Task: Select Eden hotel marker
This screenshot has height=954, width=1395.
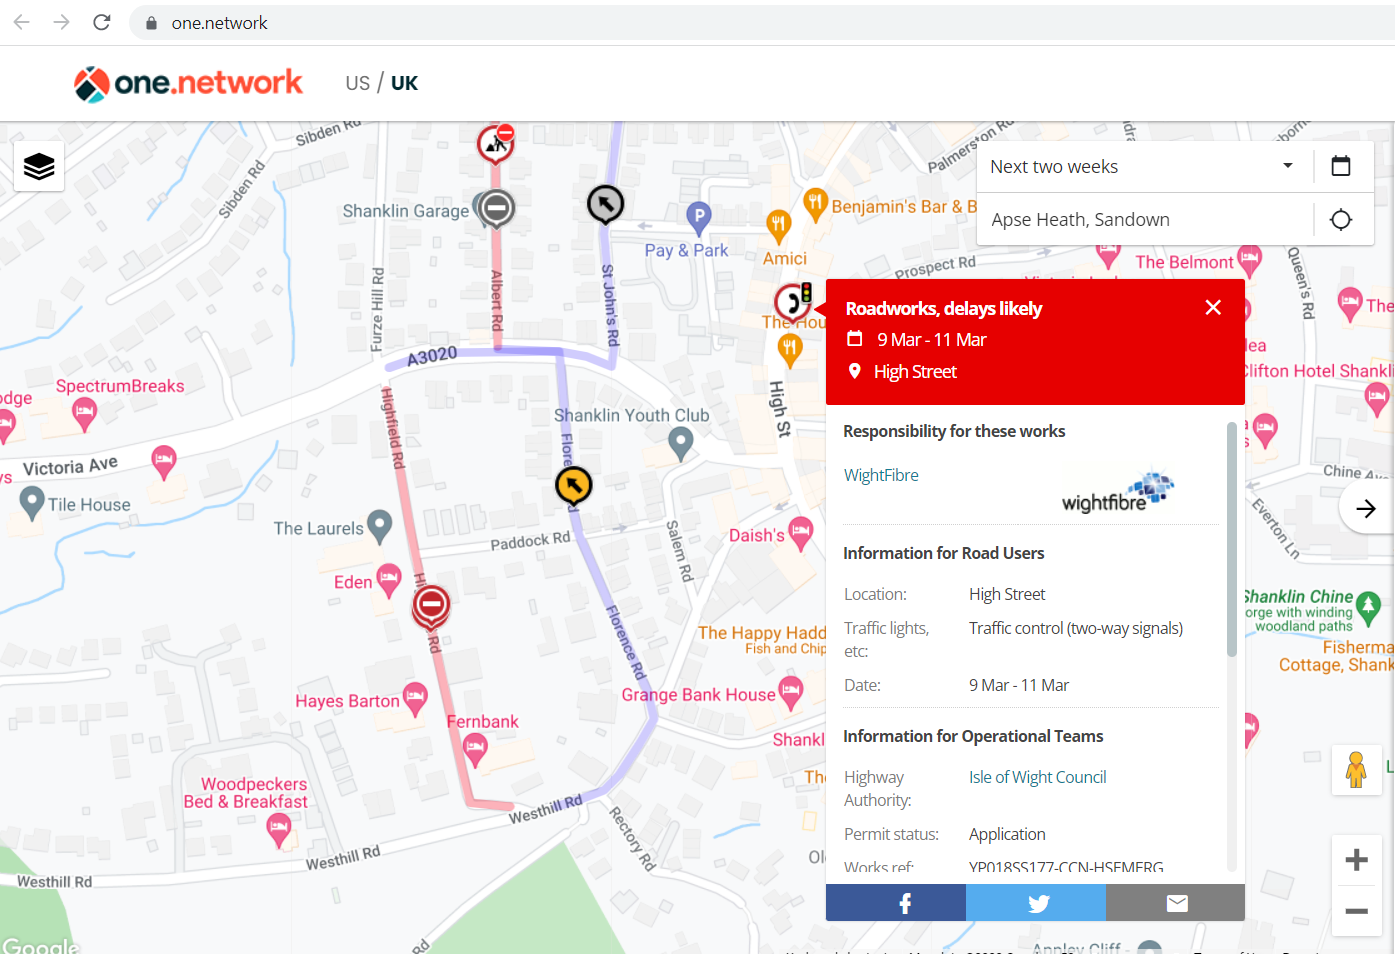Action: [389, 580]
